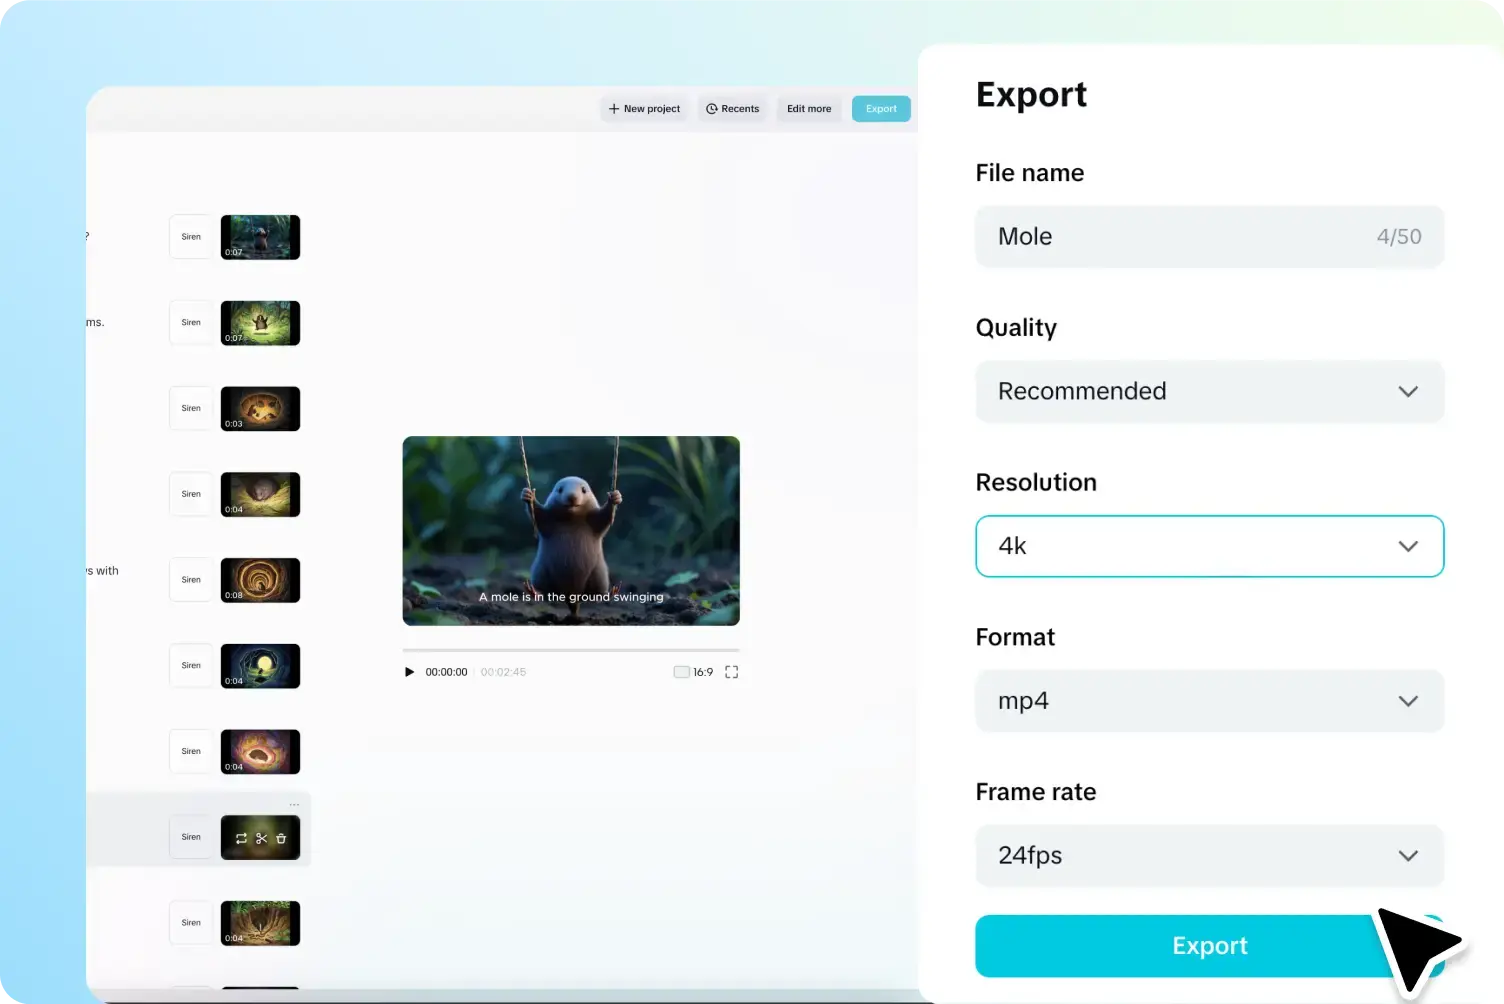Open the Resolution dropdown set to 4k
The image size is (1504, 1004).
pyautogui.click(x=1209, y=546)
